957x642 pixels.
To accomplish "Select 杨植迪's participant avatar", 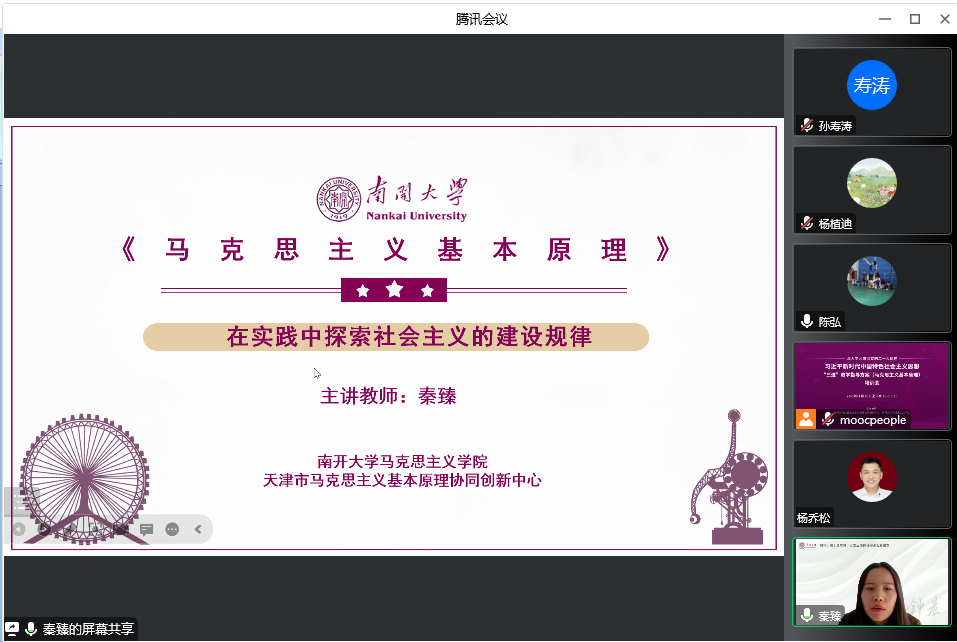I will pyautogui.click(x=871, y=183).
